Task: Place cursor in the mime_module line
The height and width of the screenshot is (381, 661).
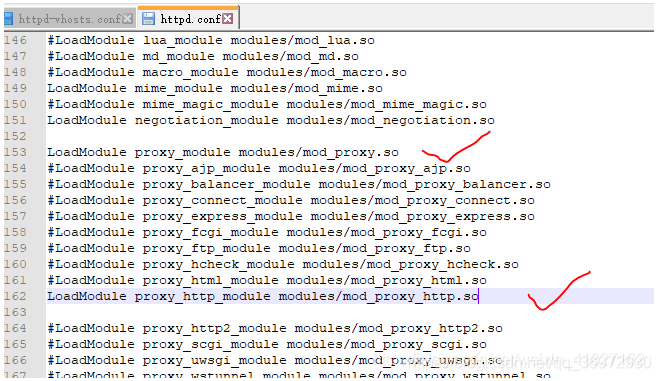Action: pos(215,89)
